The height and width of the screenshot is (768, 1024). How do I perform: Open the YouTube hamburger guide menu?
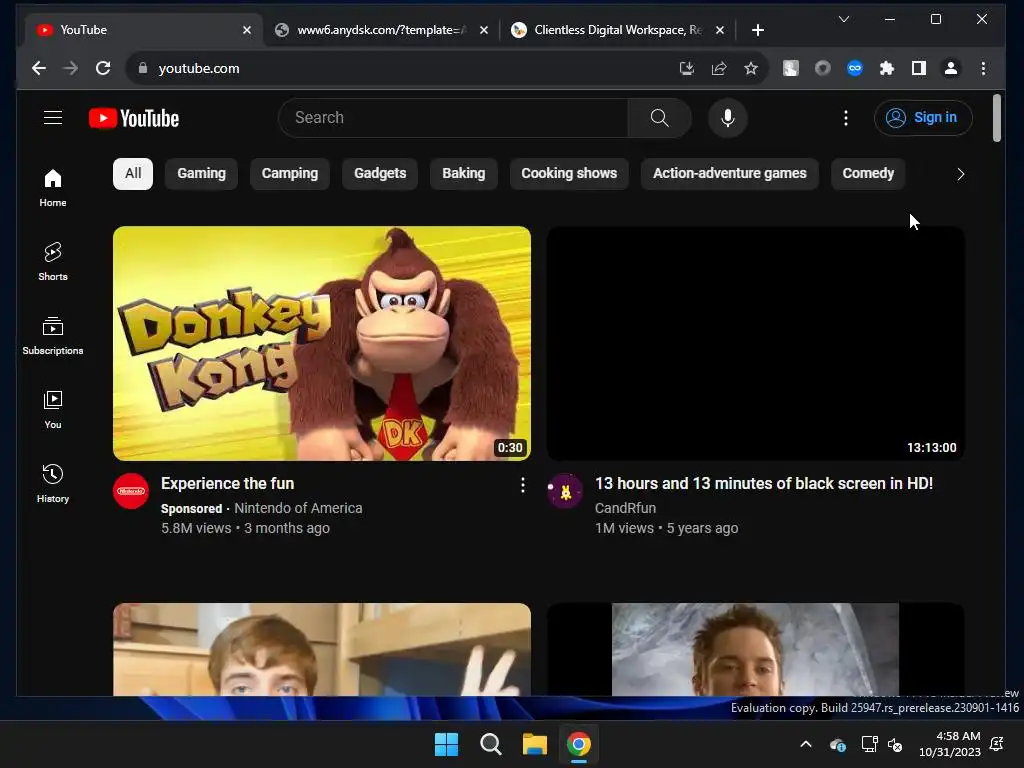(x=53, y=118)
